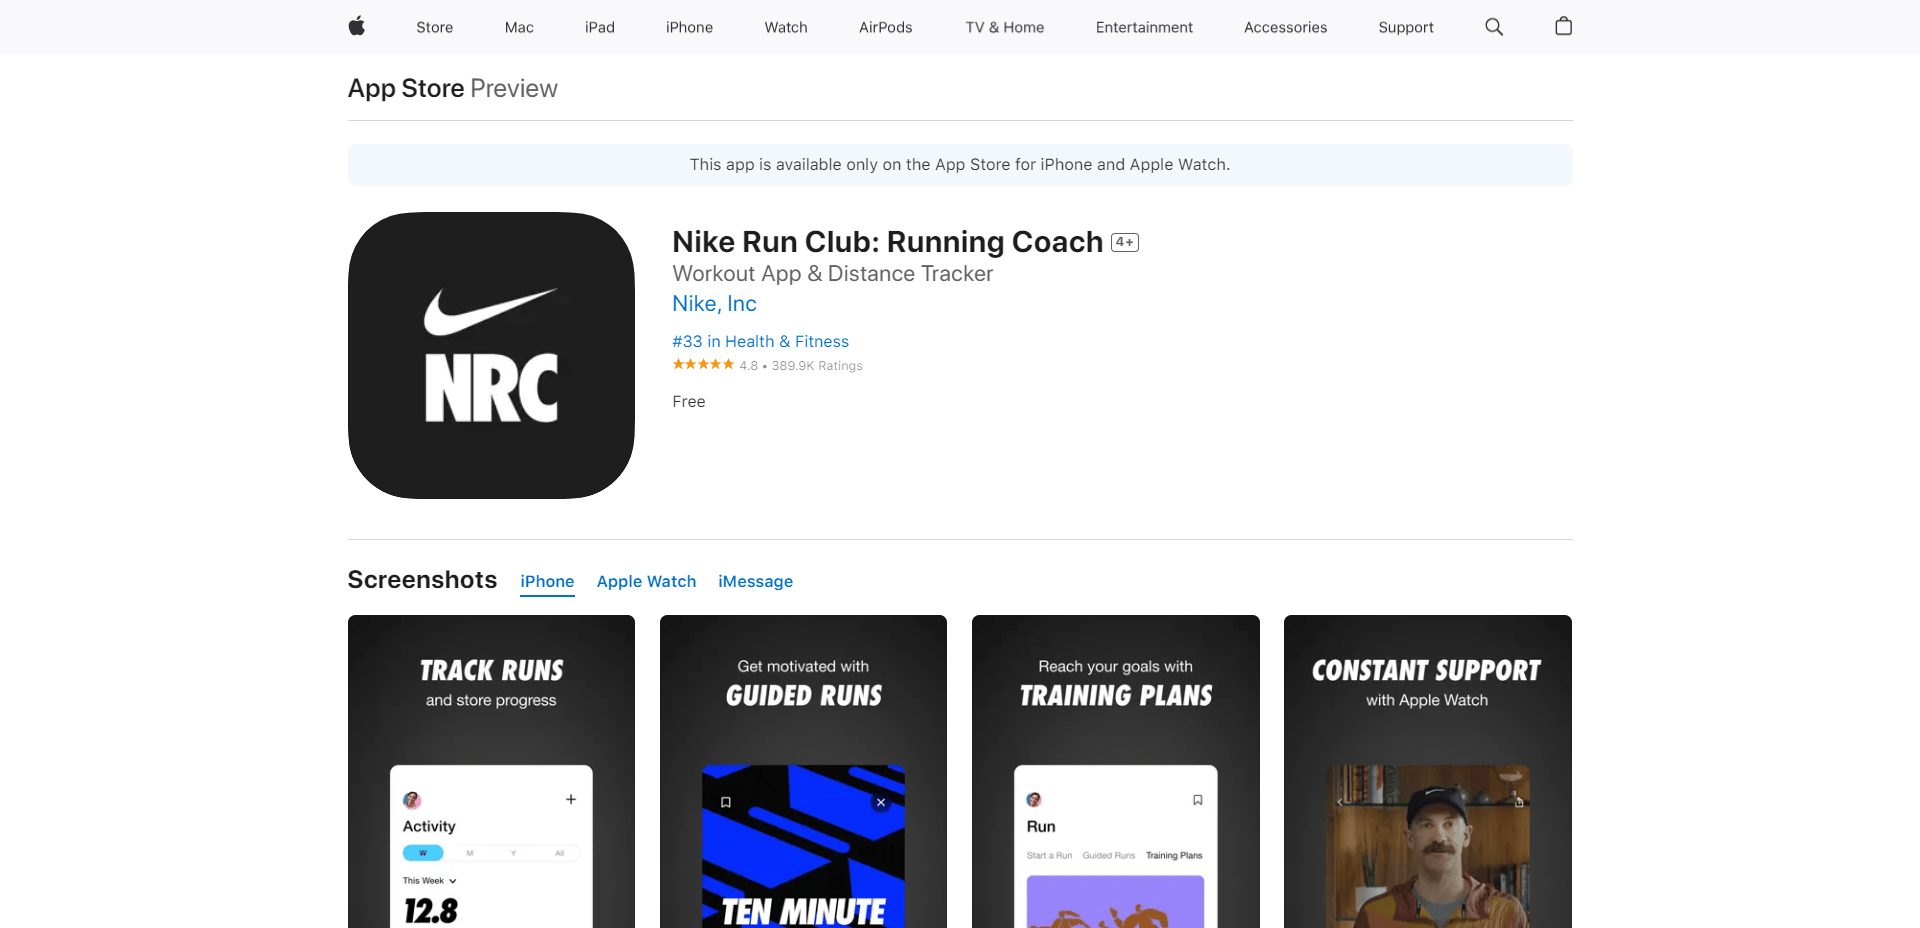The height and width of the screenshot is (928, 1920).
Task: Open the iPad menu item
Action: tap(600, 27)
